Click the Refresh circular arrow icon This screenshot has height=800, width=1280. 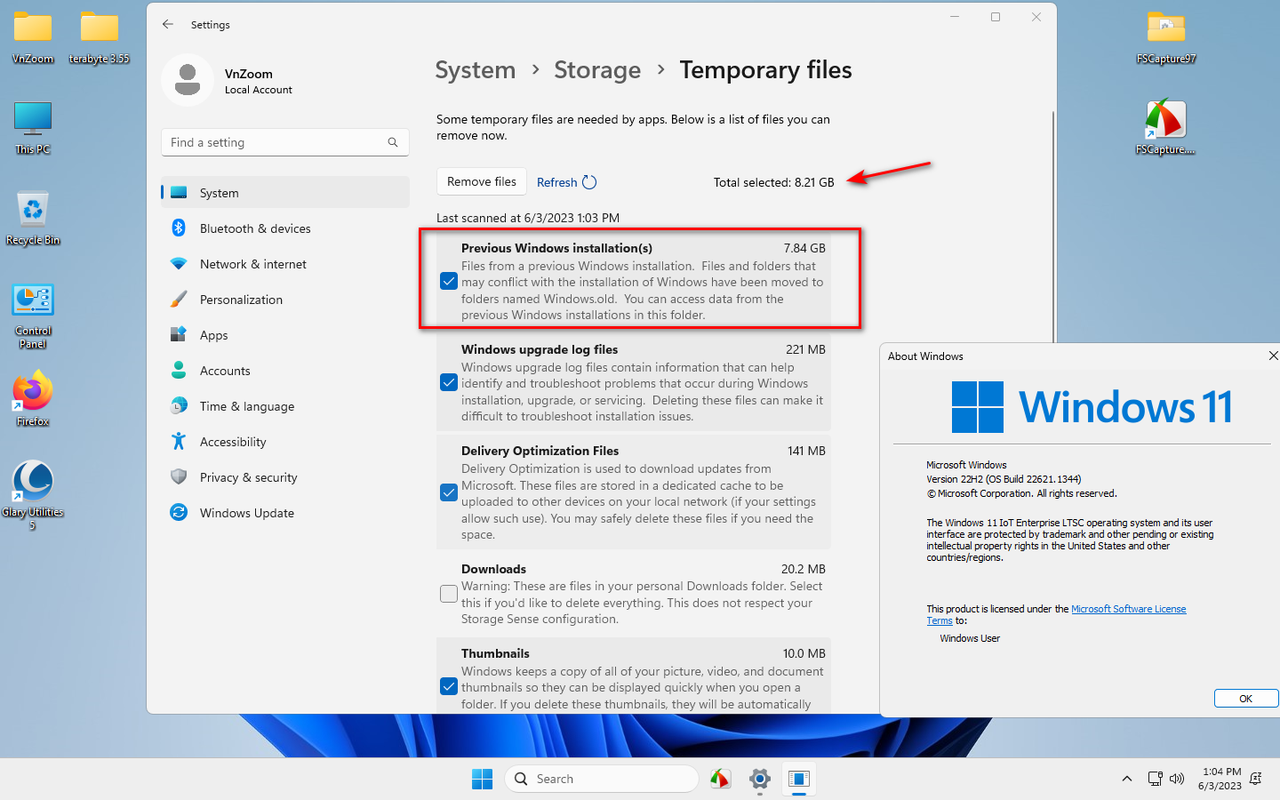pyautogui.click(x=589, y=182)
